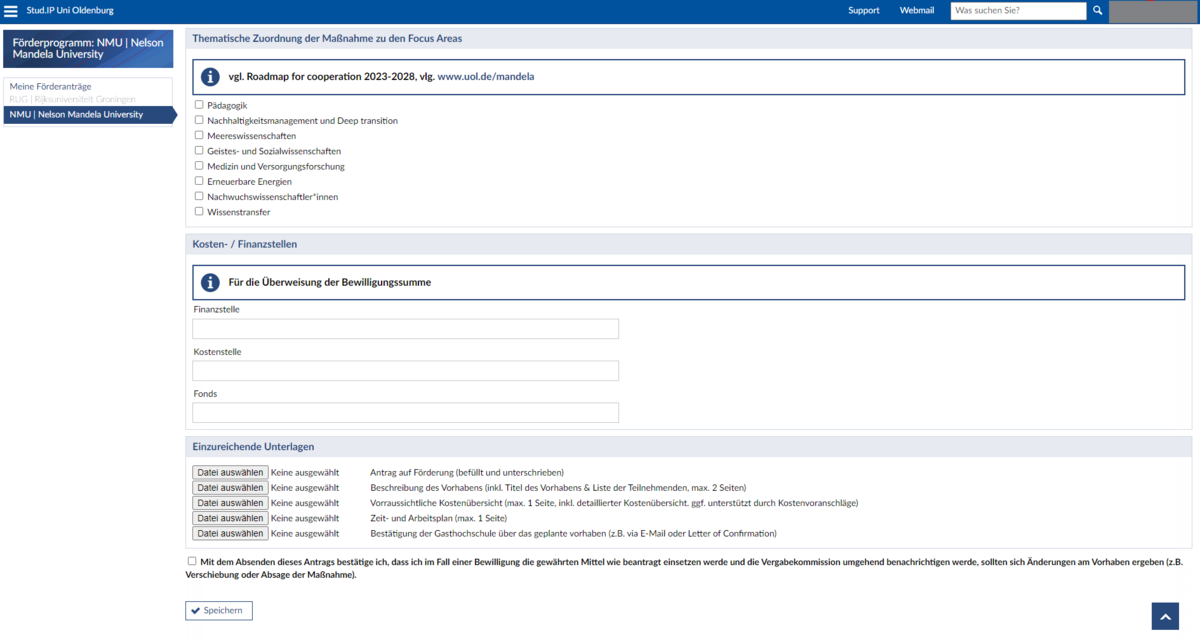The width and height of the screenshot is (1200, 640).
Task: Open the Webmail menu item
Action: (x=916, y=10)
